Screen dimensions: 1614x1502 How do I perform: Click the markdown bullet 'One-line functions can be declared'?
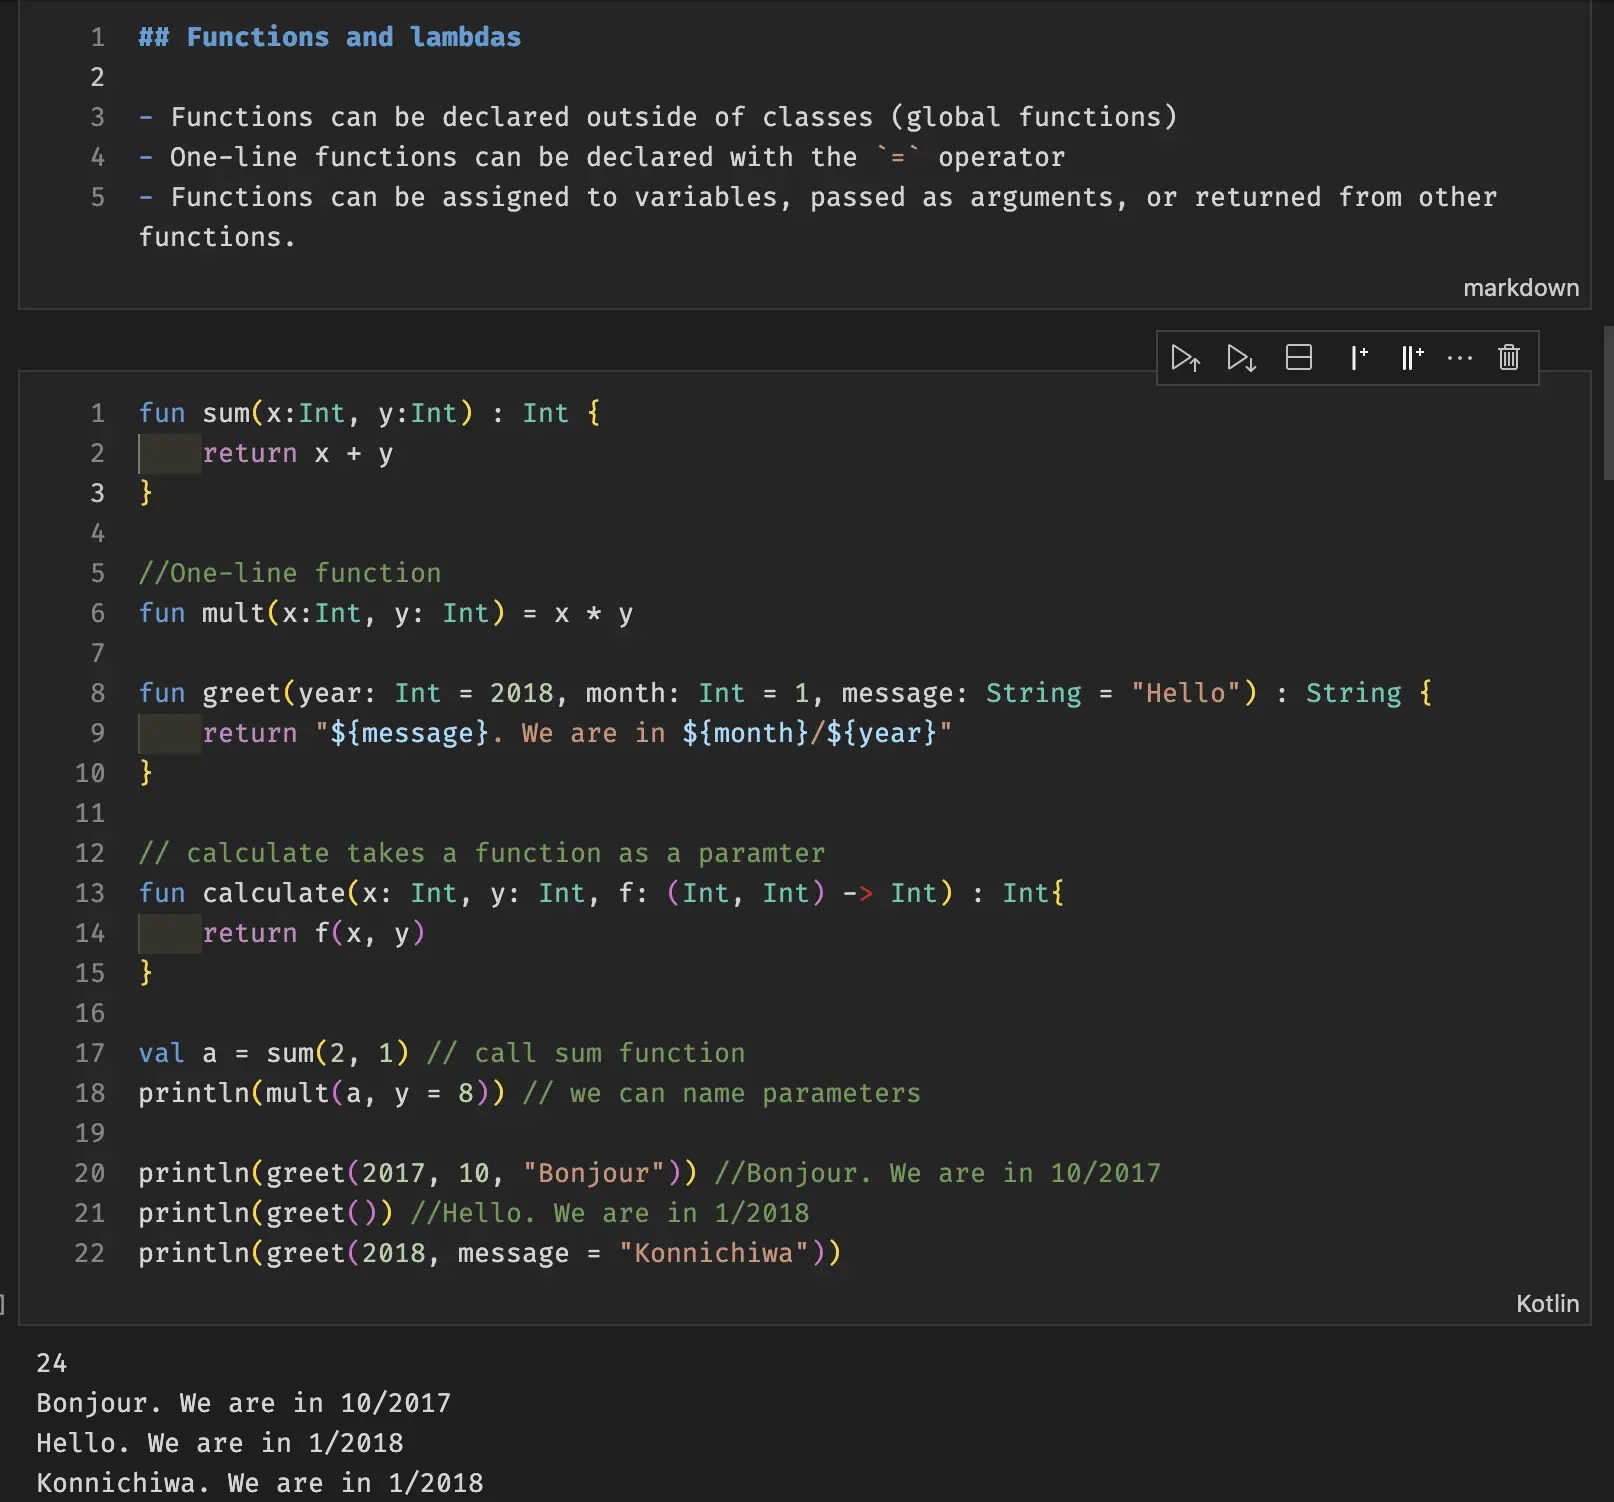[x=602, y=157]
